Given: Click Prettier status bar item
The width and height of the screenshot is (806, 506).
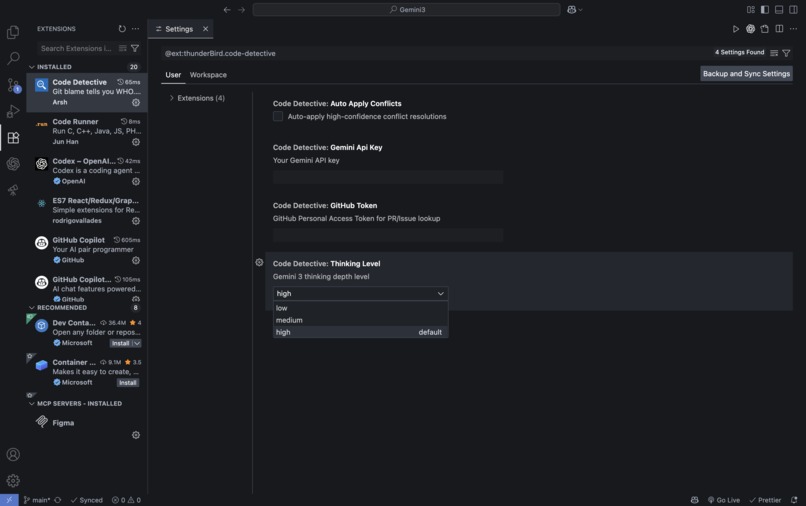Looking at the screenshot, I should (765, 500).
